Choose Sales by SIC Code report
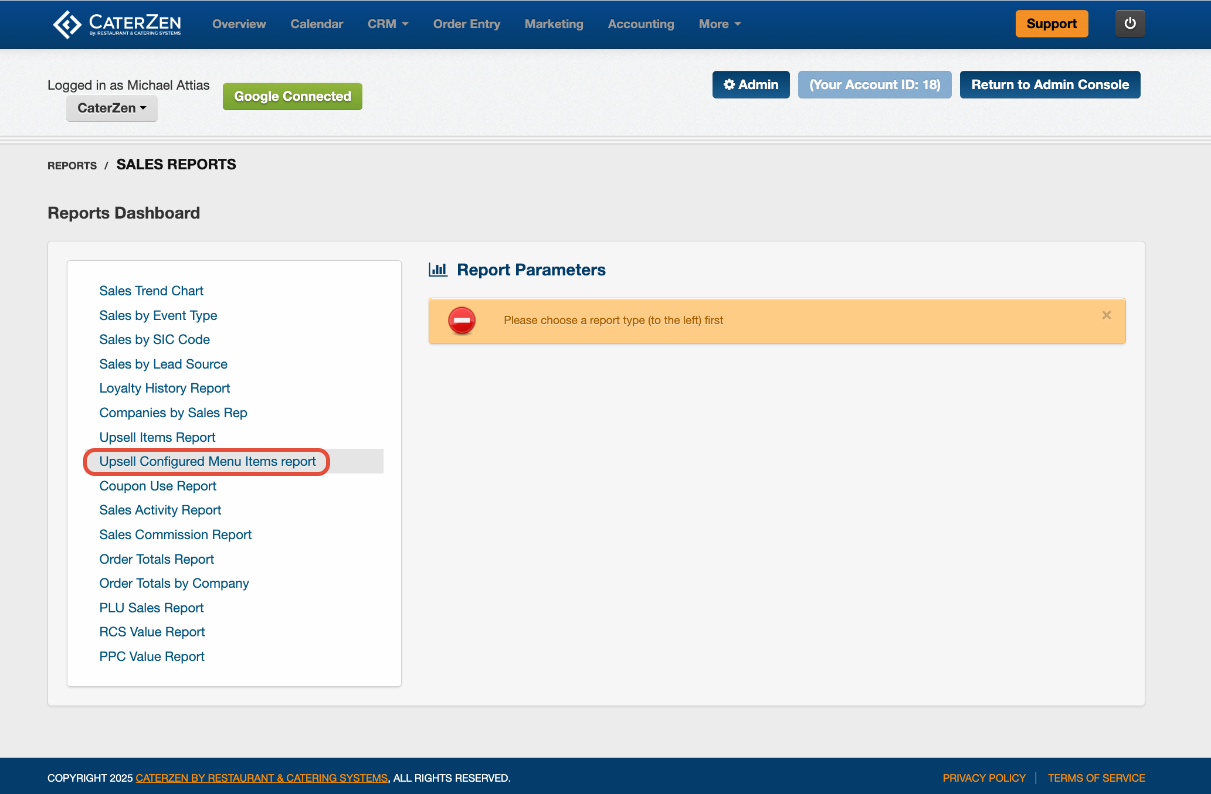Screen dimensions: 1211x794 pyautogui.click(x=154, y=340)
